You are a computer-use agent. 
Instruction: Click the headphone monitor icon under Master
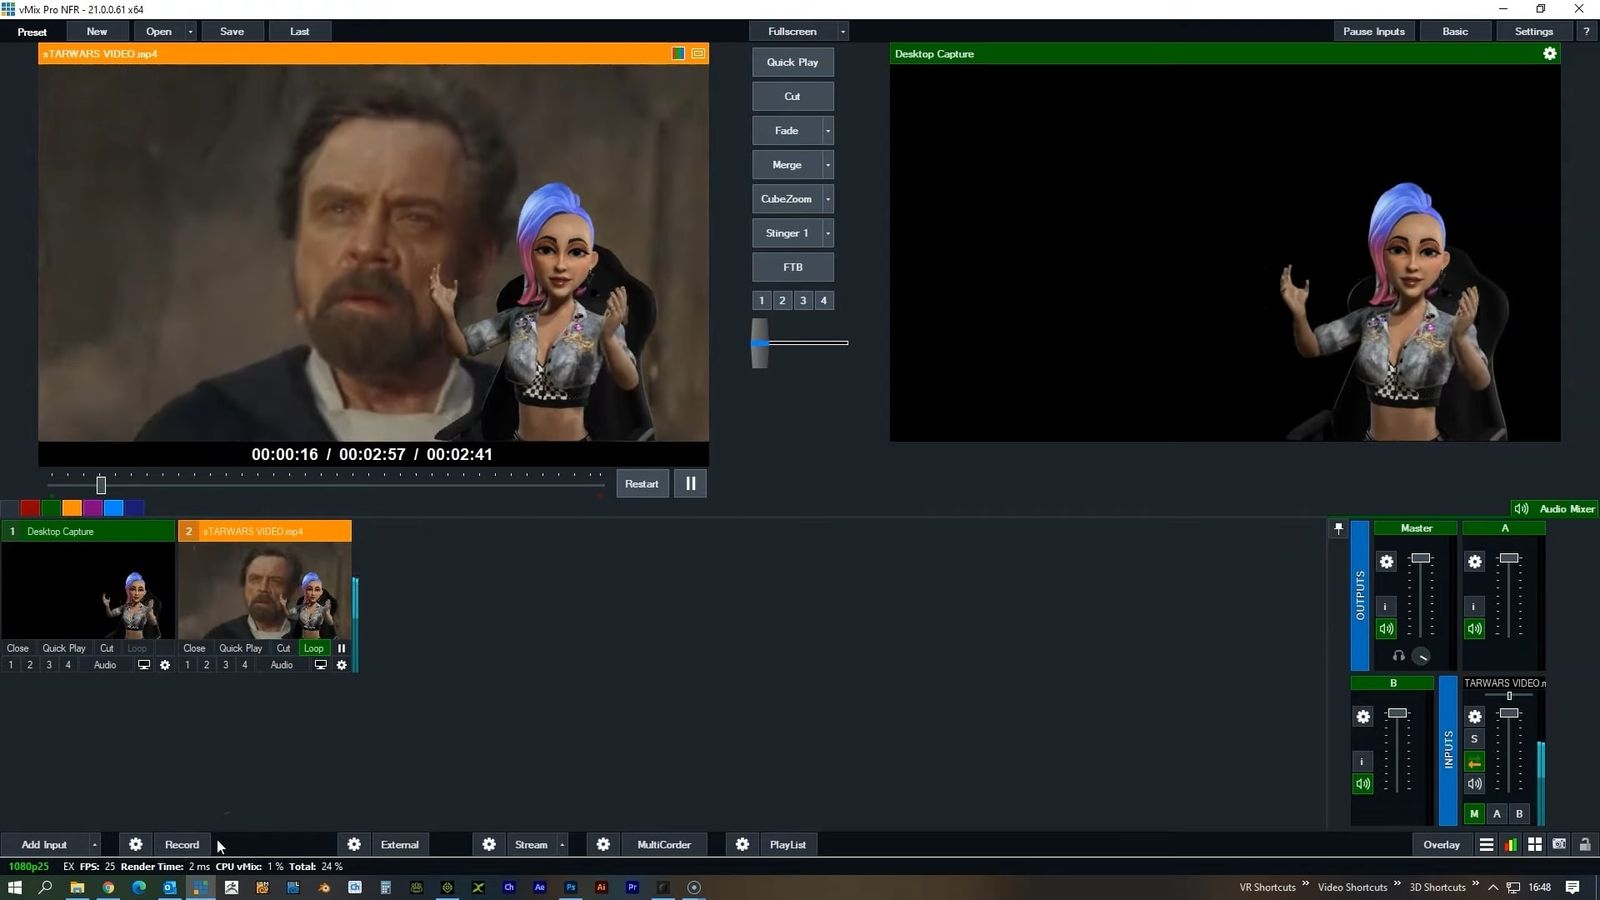pyautogui.click(x=1398, y=656)
